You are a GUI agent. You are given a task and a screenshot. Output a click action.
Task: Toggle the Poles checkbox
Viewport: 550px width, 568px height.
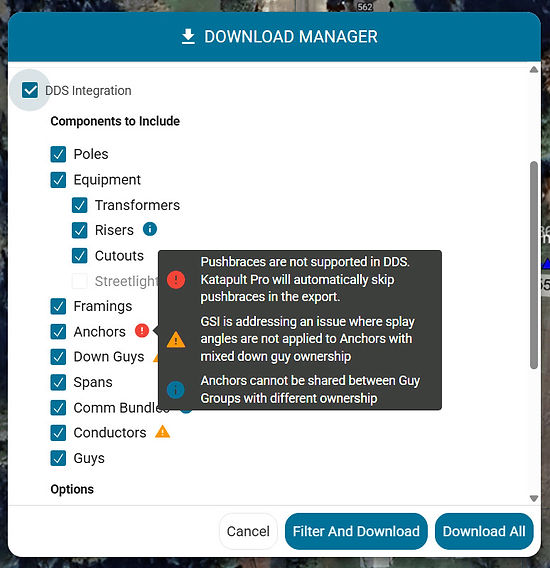click(58, 154)
